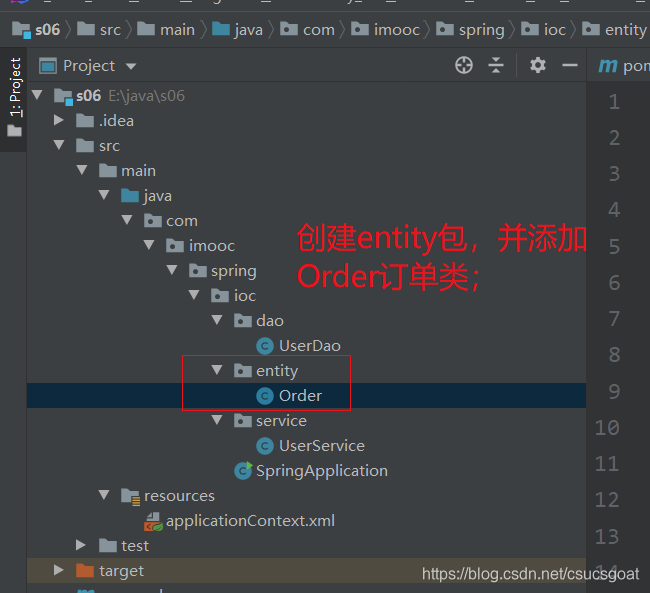Collapse the entity package arrow
This screenshot has width=650, height=593.
217,370
